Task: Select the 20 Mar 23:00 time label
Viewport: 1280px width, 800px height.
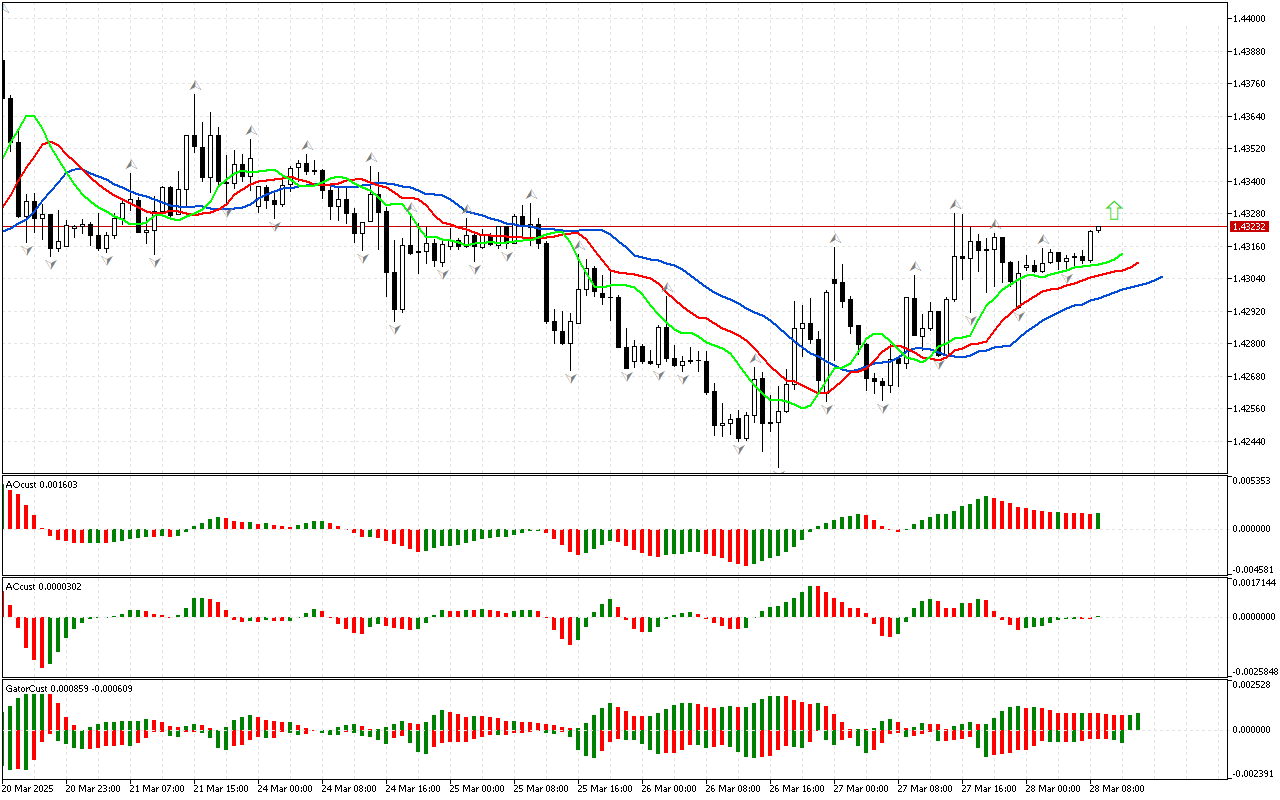Action: point(93,789)
